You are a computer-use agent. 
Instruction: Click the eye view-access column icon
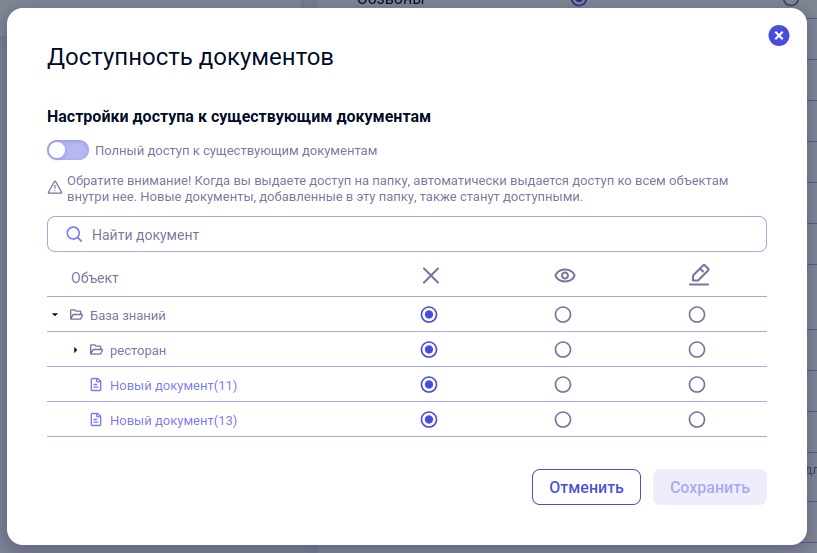[565, 275]
